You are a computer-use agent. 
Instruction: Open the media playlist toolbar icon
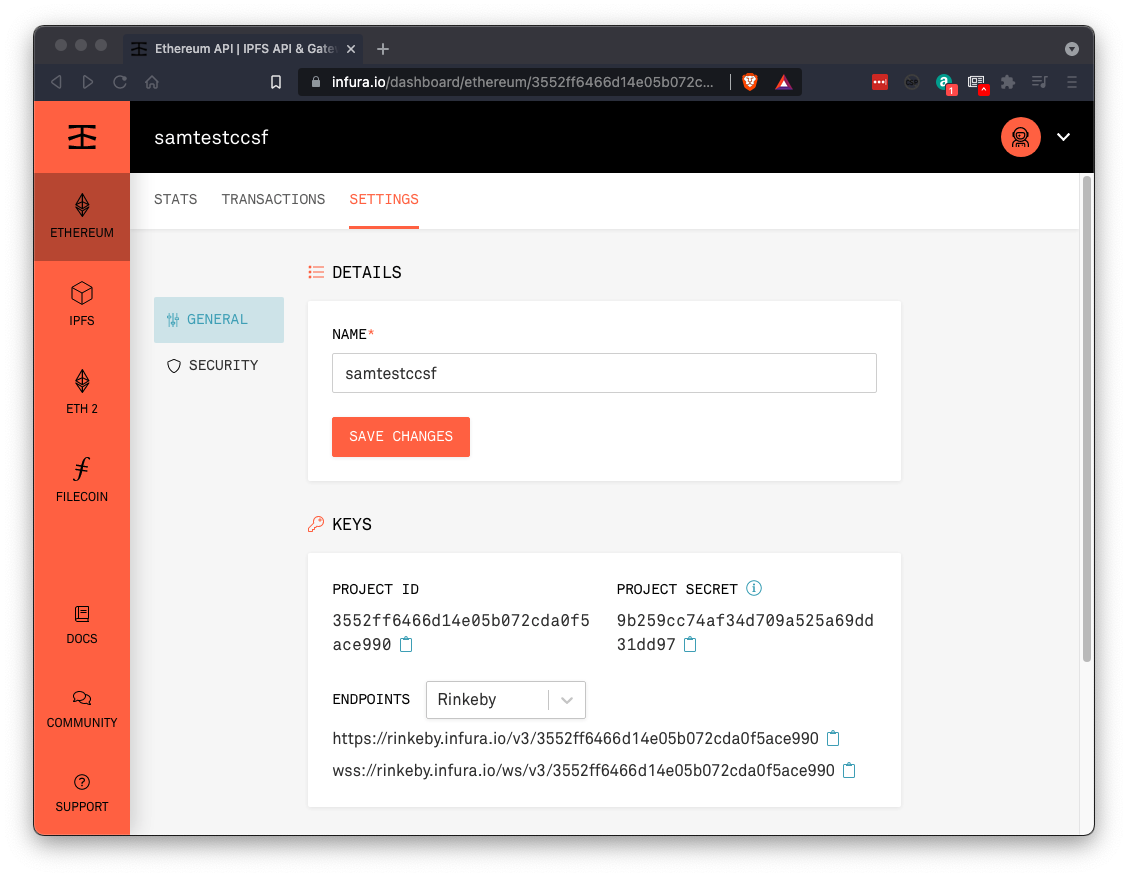[1040, 82]
